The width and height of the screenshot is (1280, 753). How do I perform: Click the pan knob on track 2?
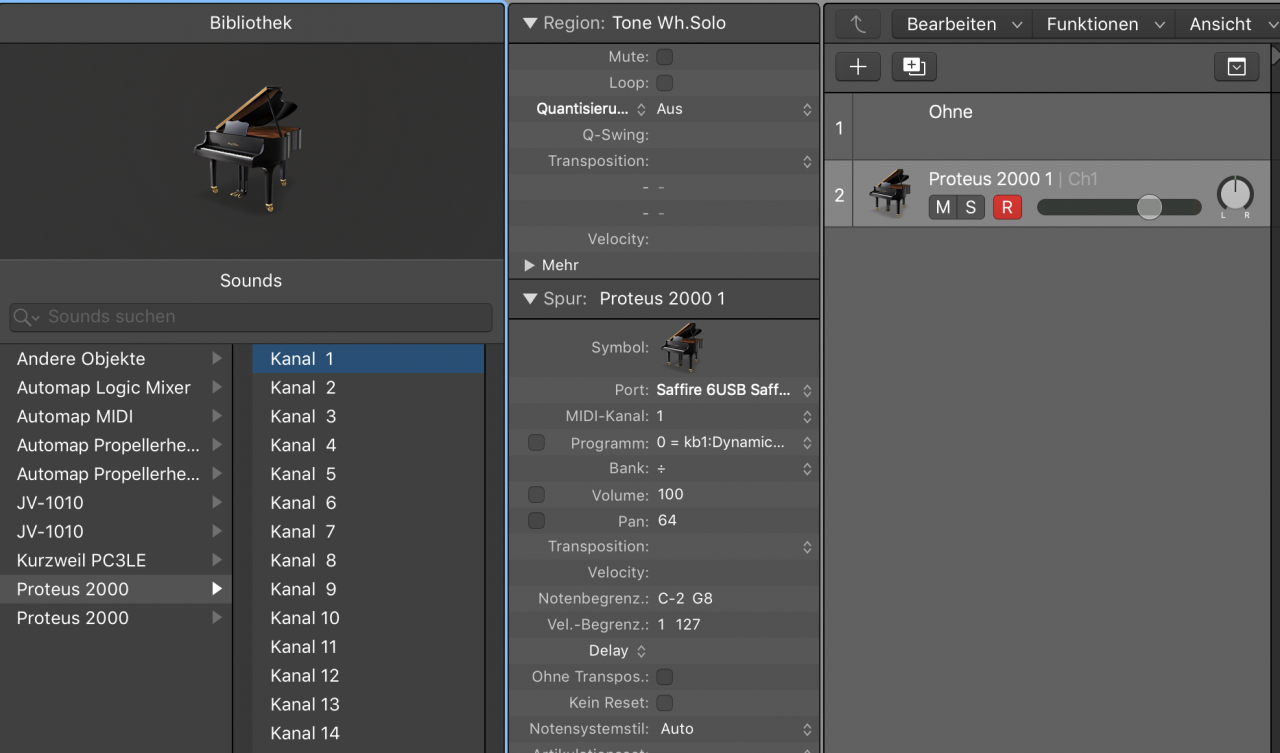1235,194
